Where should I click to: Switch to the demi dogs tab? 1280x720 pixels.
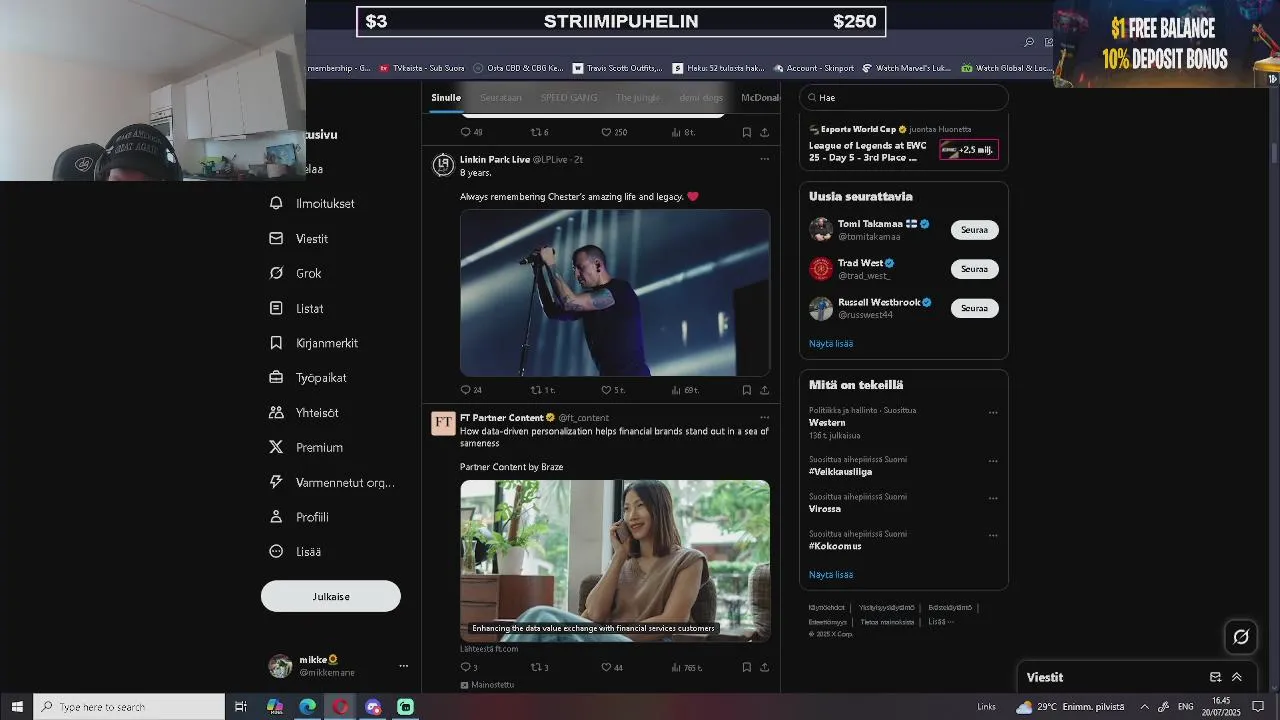tap(701, 98)
